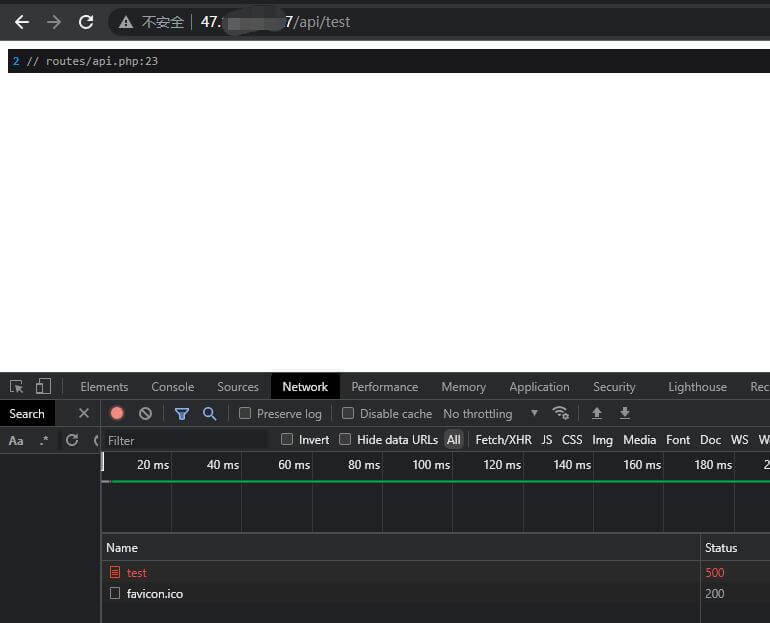This screenshot has width=770, height=623.
Task: Filter requests by Doc
Action: click(x=710, y=440)
